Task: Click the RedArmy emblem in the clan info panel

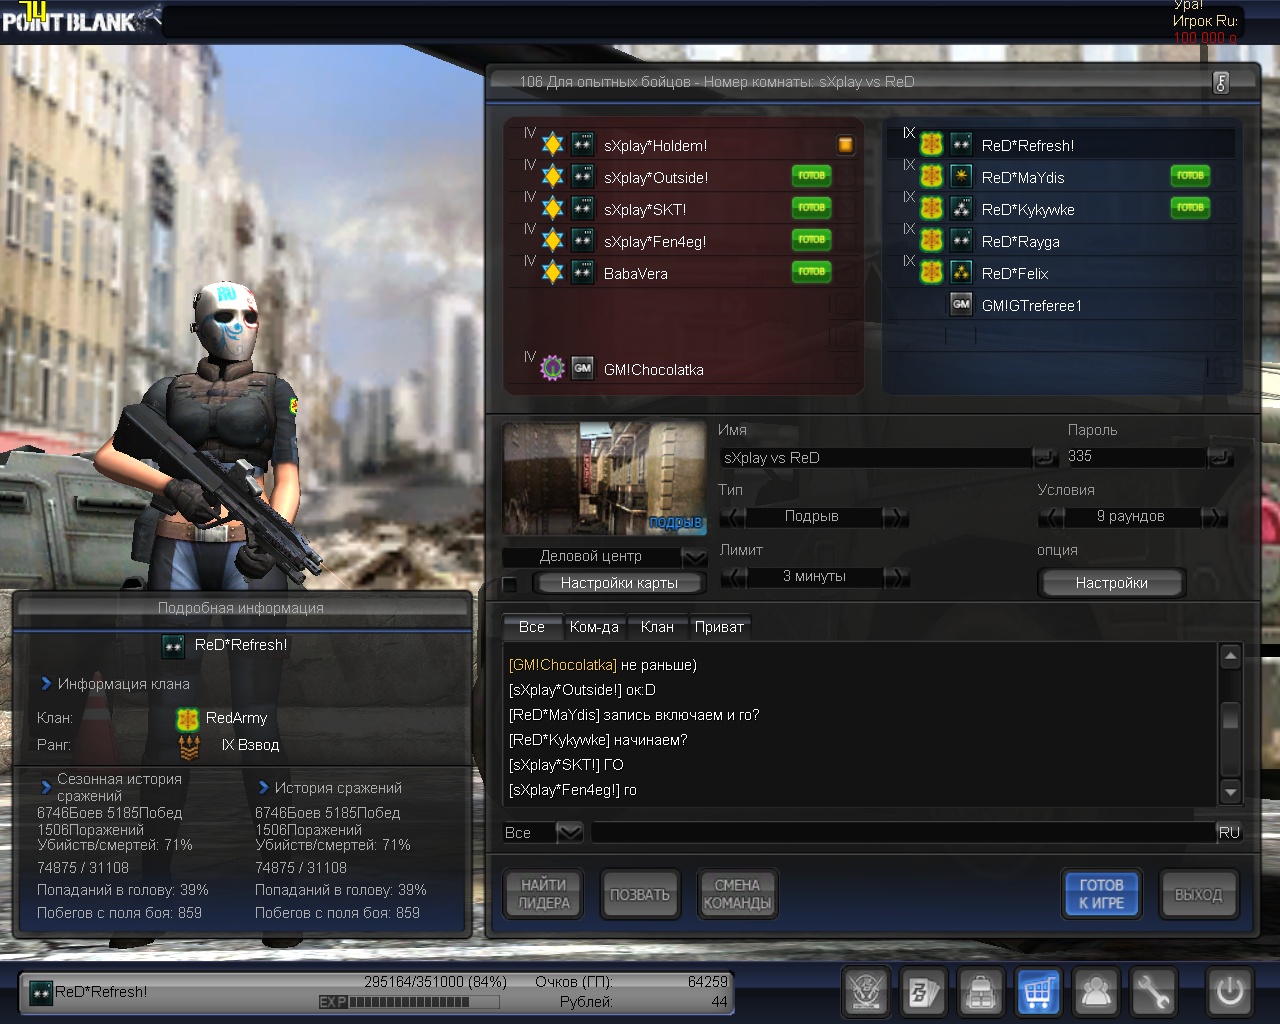Action: [188, 719]
